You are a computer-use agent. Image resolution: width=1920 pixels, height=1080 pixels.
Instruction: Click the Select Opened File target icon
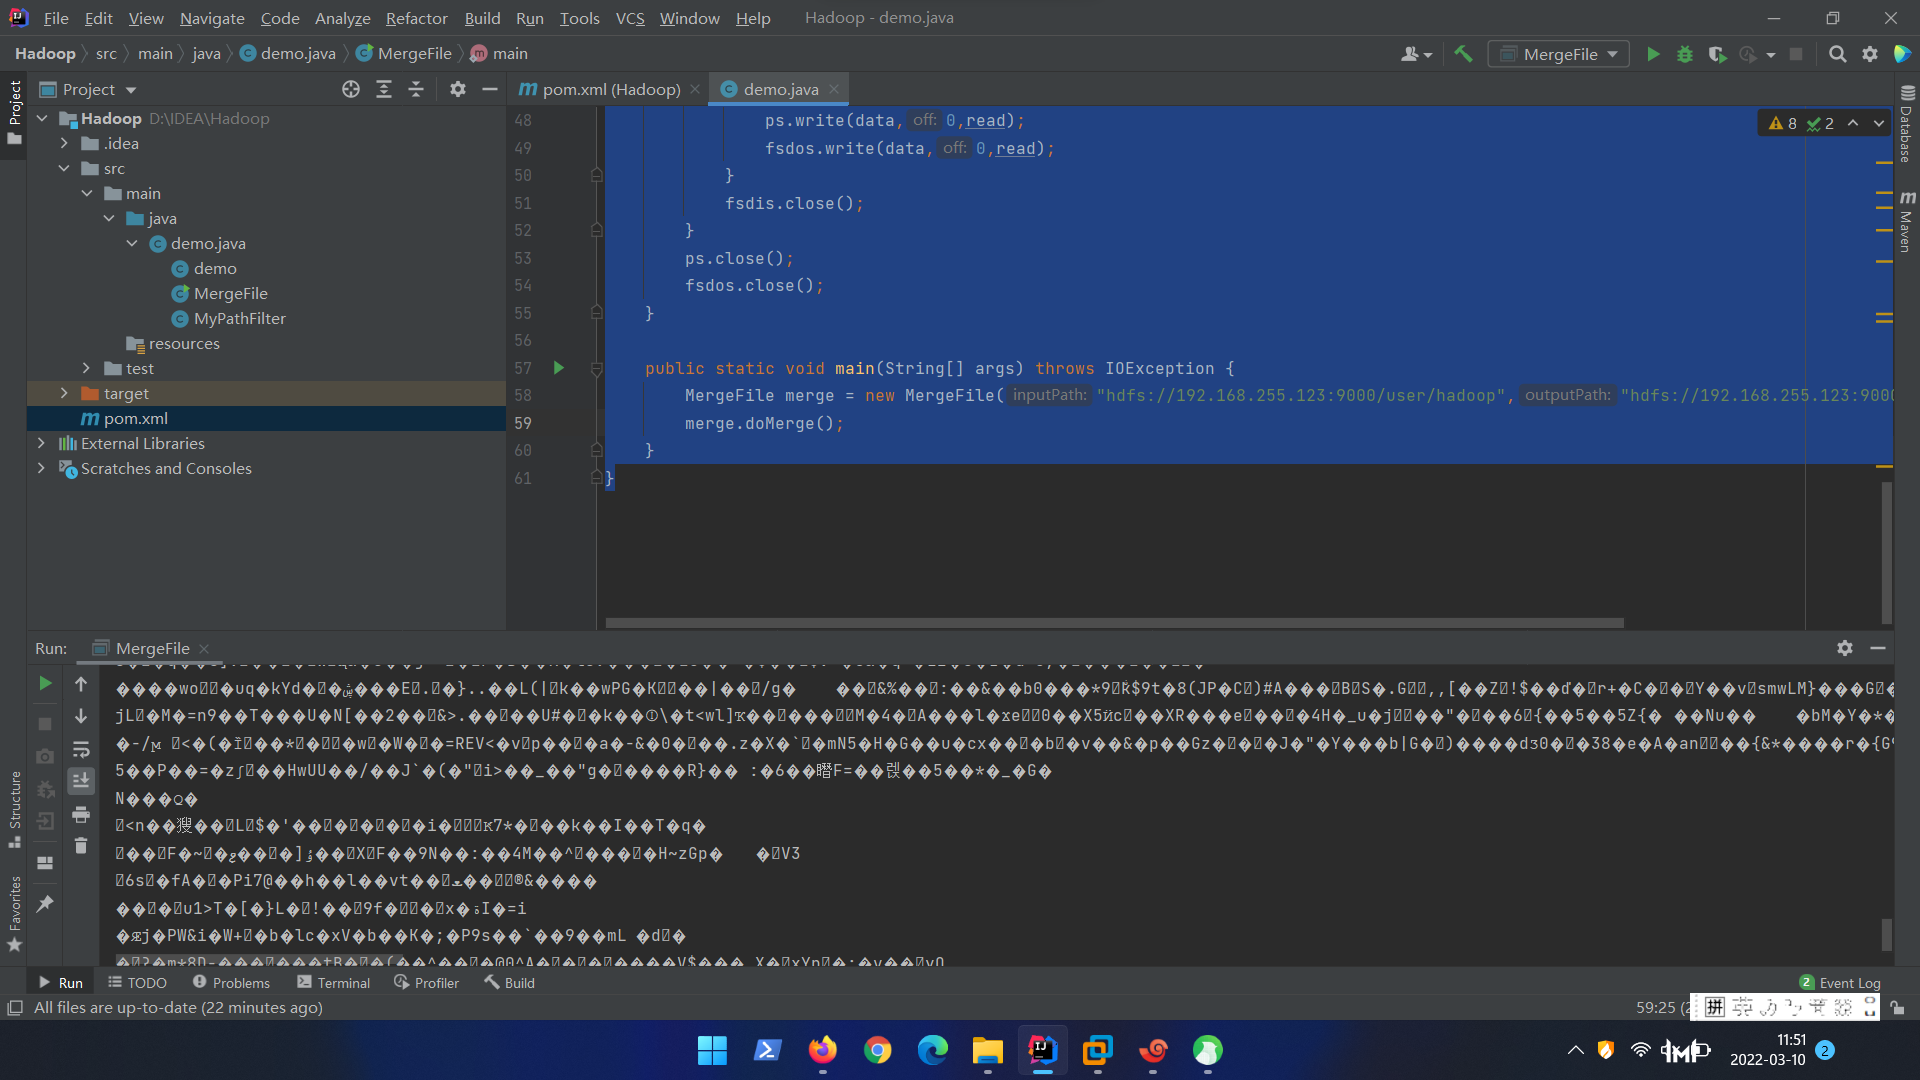(351, 89)
